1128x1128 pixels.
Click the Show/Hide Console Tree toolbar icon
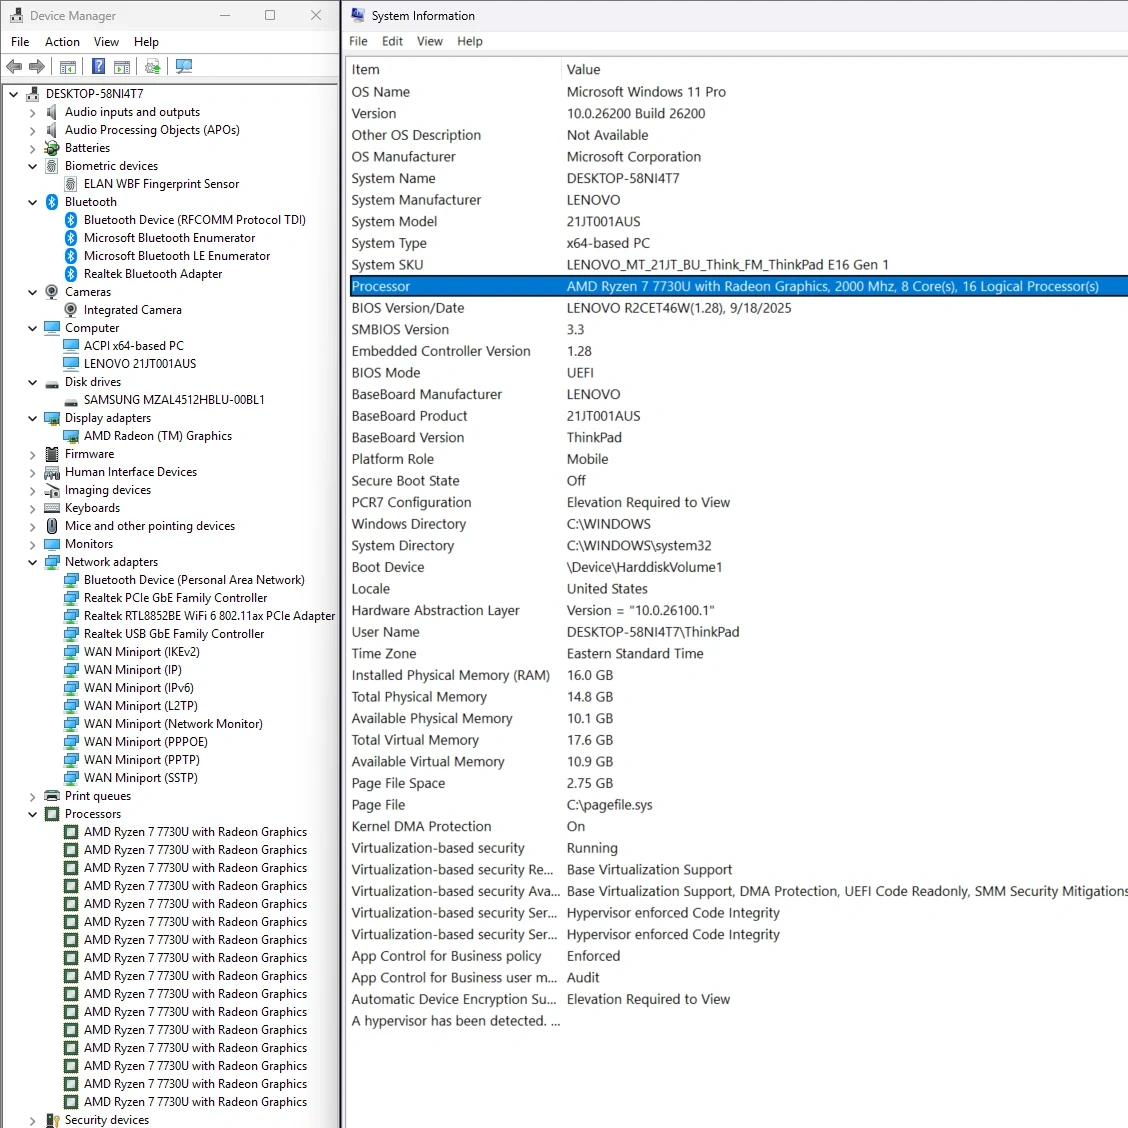(x=68, y=67)
